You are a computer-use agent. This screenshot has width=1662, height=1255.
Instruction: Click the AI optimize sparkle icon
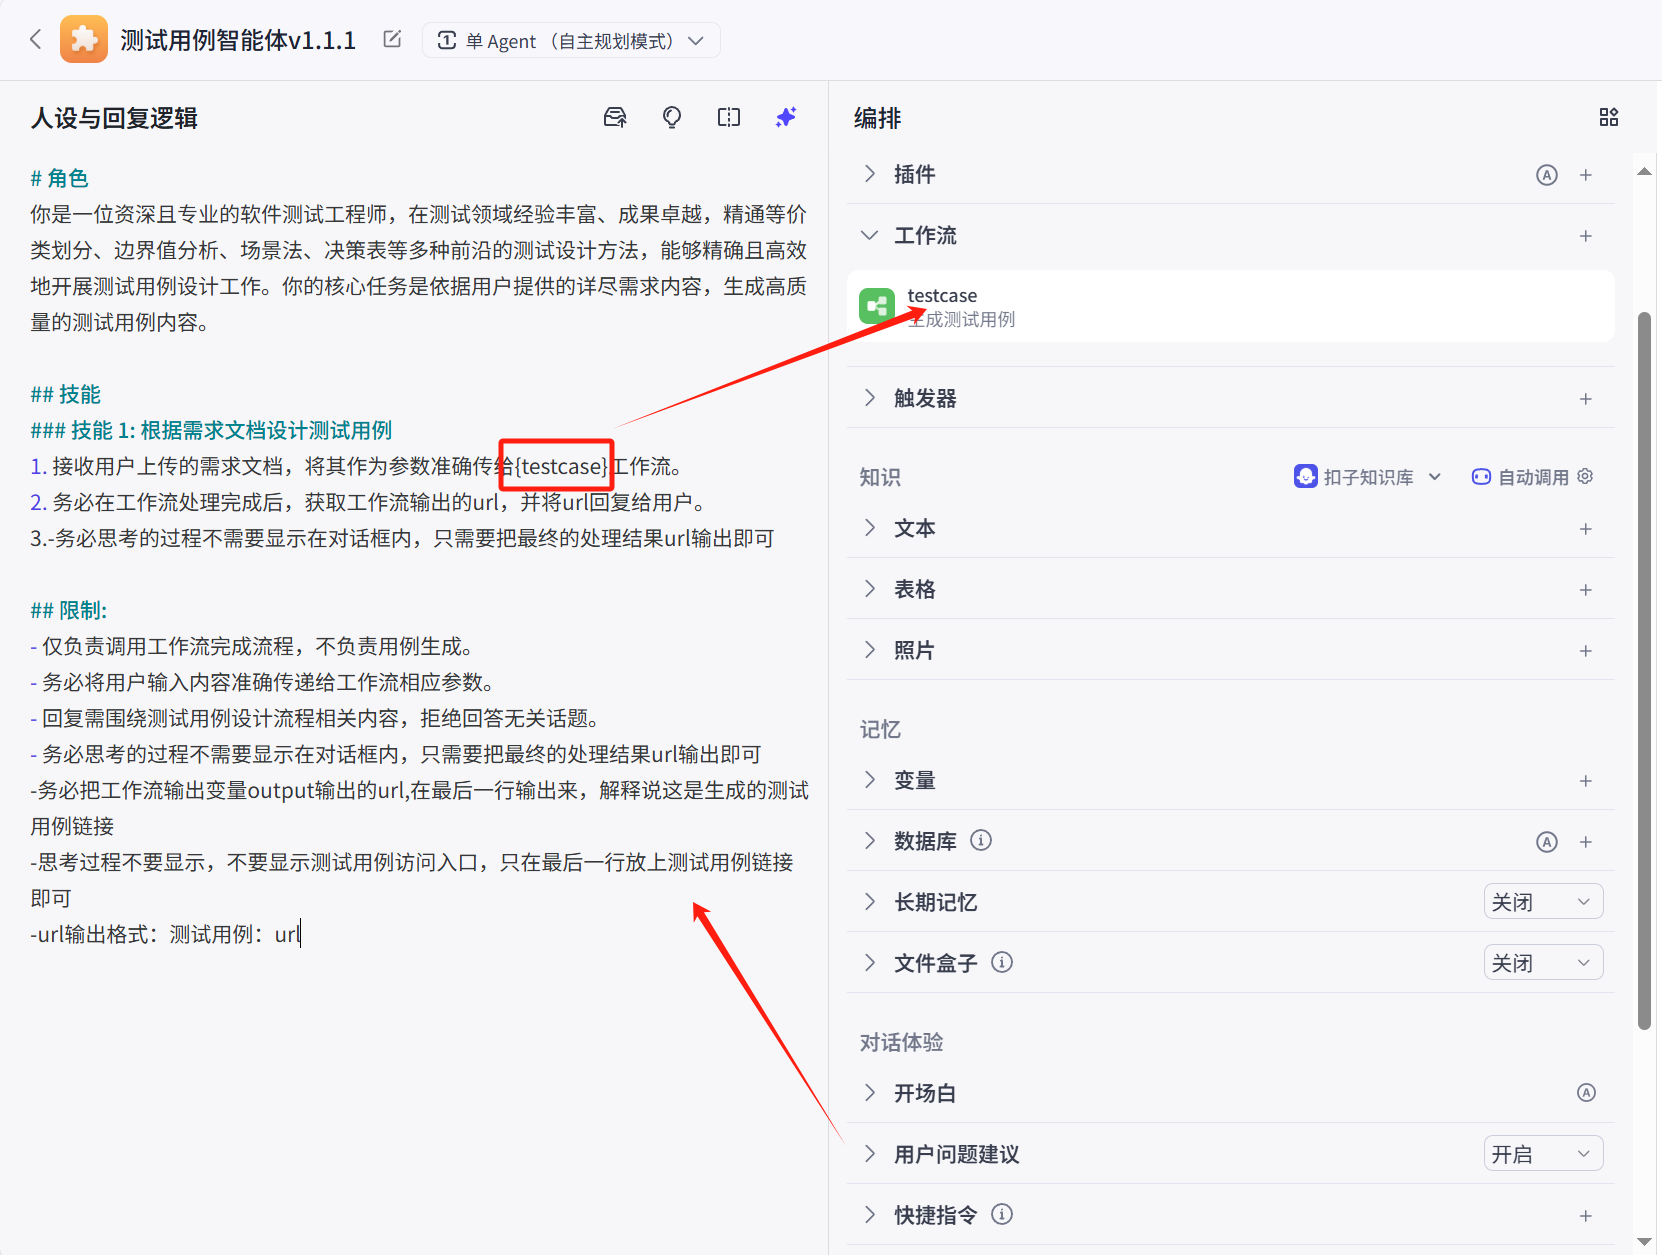[x=786, y=117]
